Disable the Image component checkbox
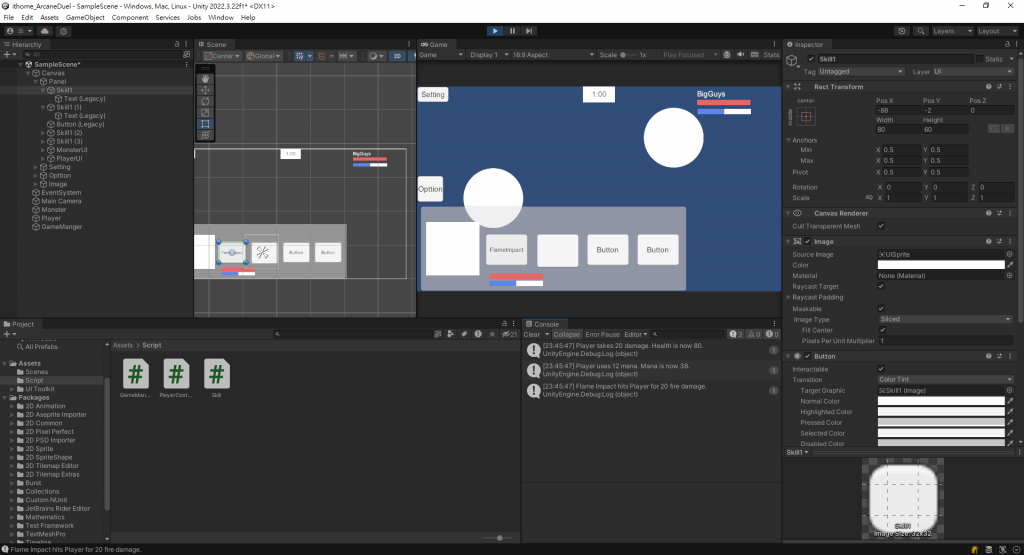This screenshot has height=555, width=1024. (x=808, y=242)
